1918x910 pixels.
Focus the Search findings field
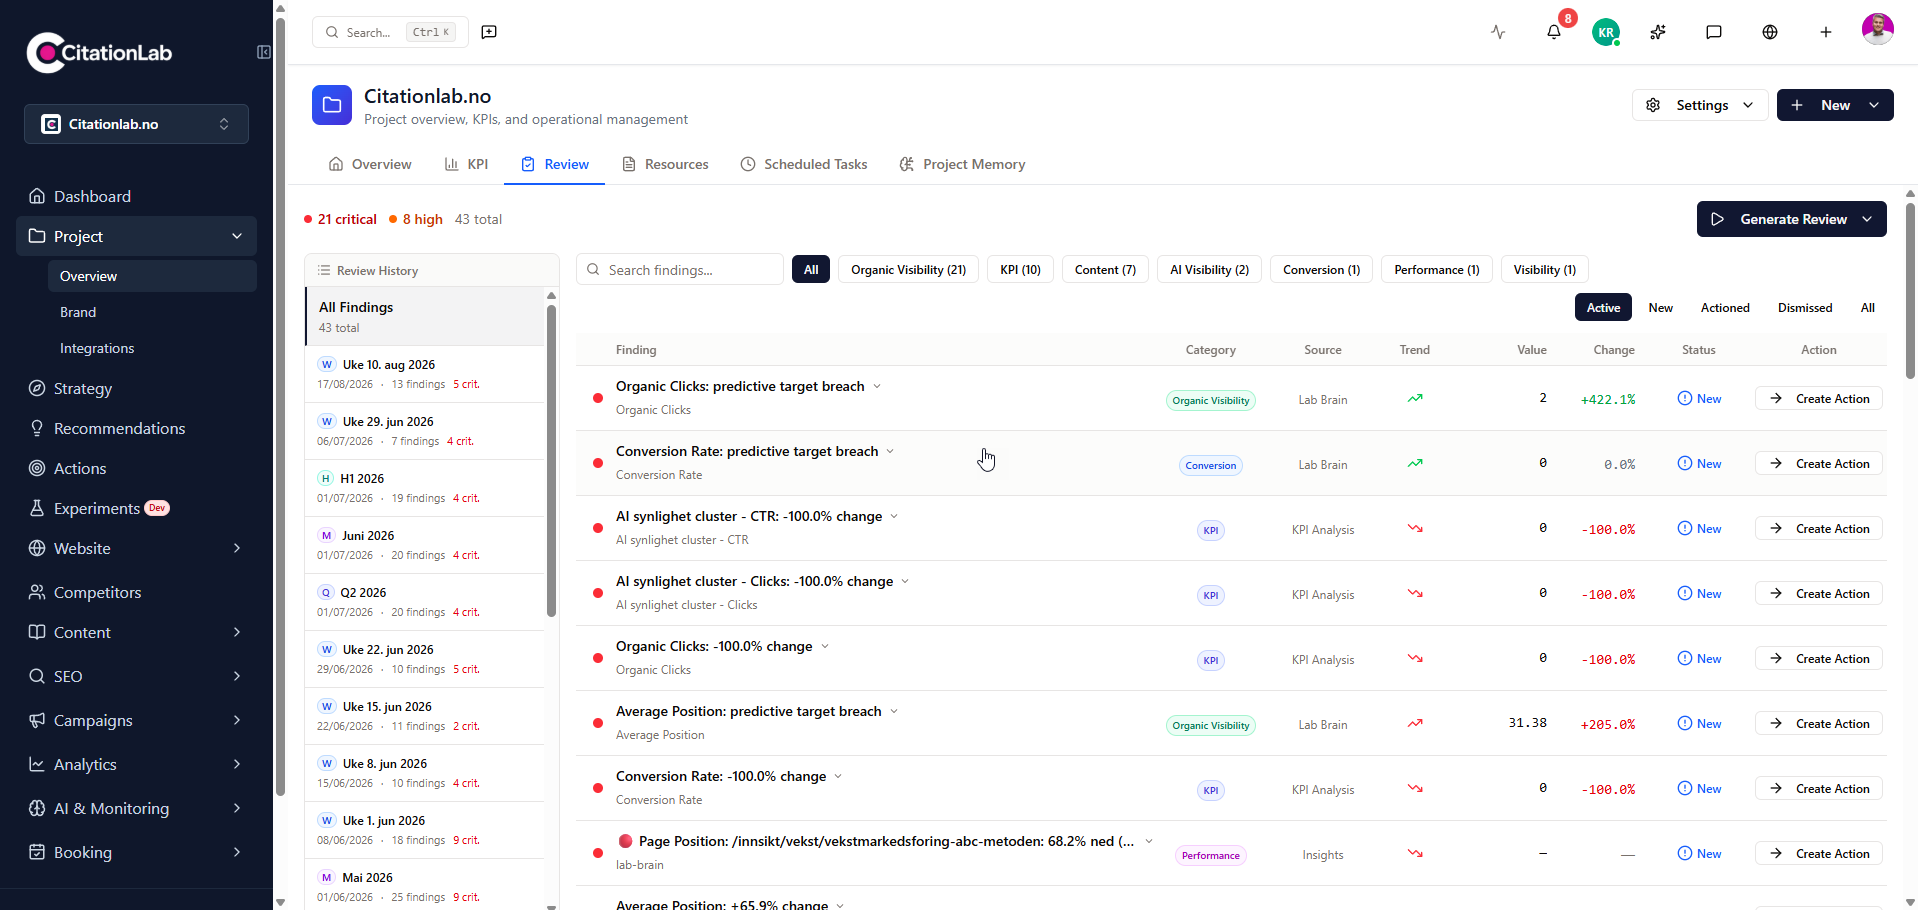pyautogui.click(x=680, y=270)
